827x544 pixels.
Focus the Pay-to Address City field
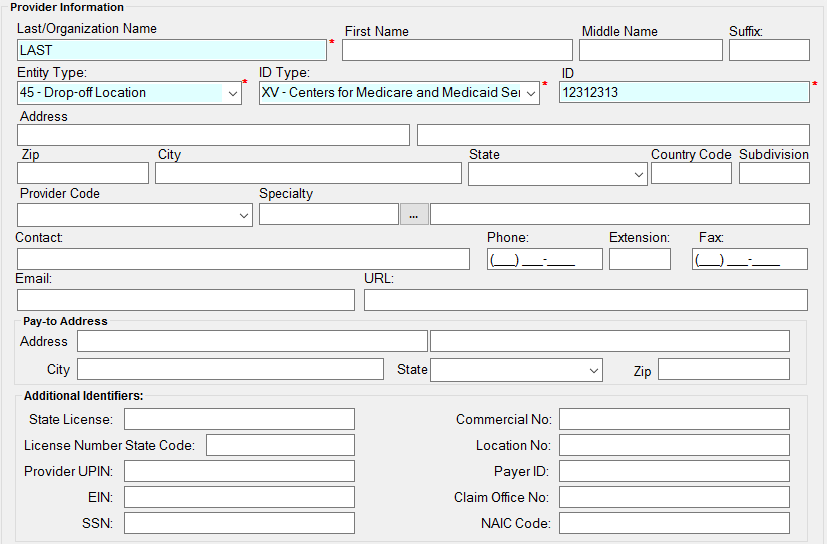point(230,369)
